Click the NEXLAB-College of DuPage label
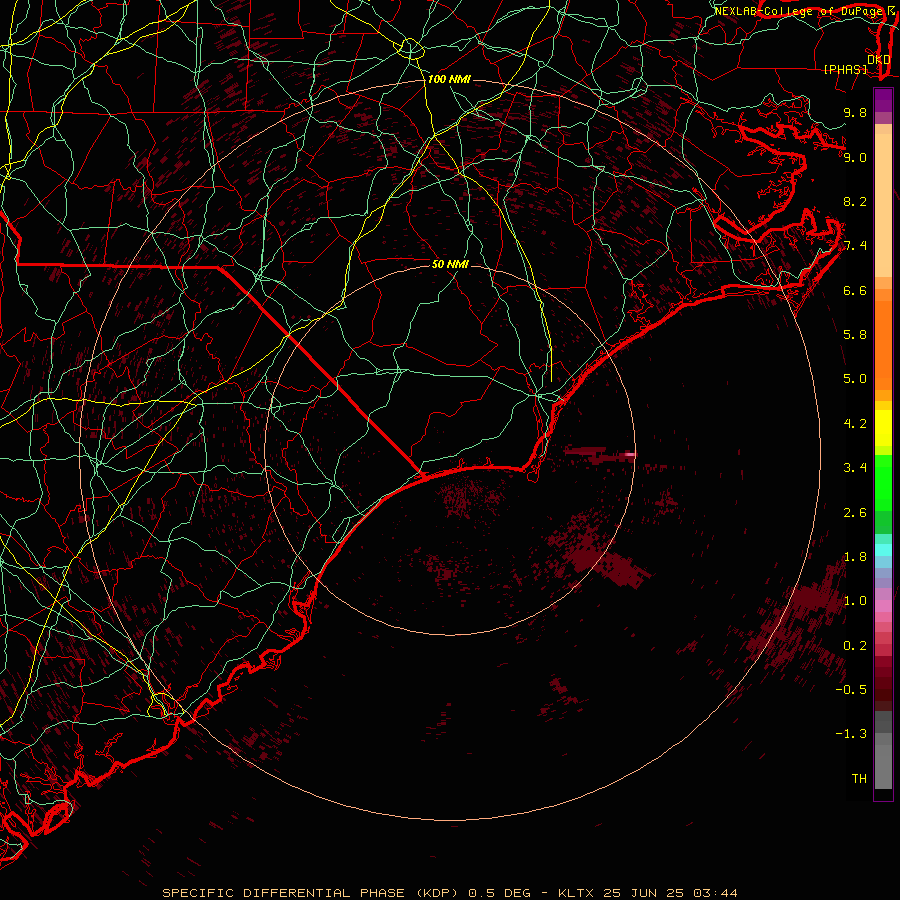The height and width of the screenshot is (900, 900). pos(800,11)
